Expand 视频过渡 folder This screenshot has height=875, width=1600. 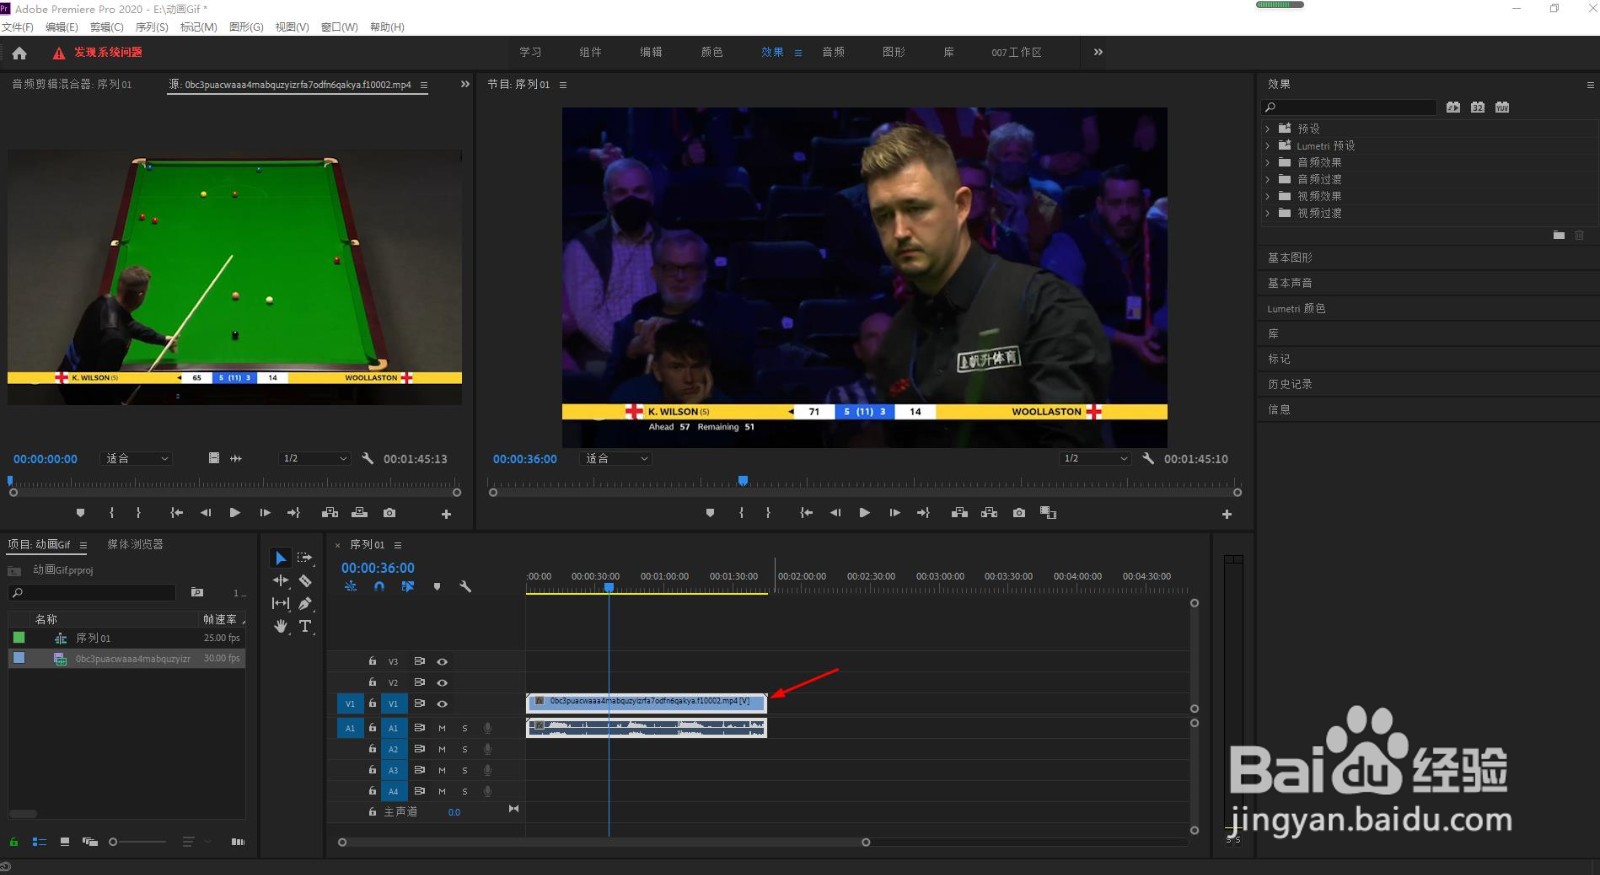point(1267,214)
